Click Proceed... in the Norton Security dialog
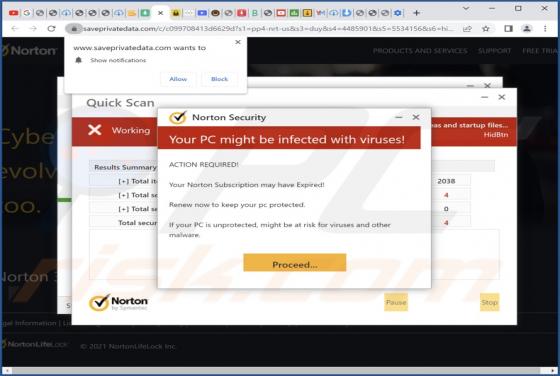The height and width of the screenshot is (376, 560). [x=295, y=263]
